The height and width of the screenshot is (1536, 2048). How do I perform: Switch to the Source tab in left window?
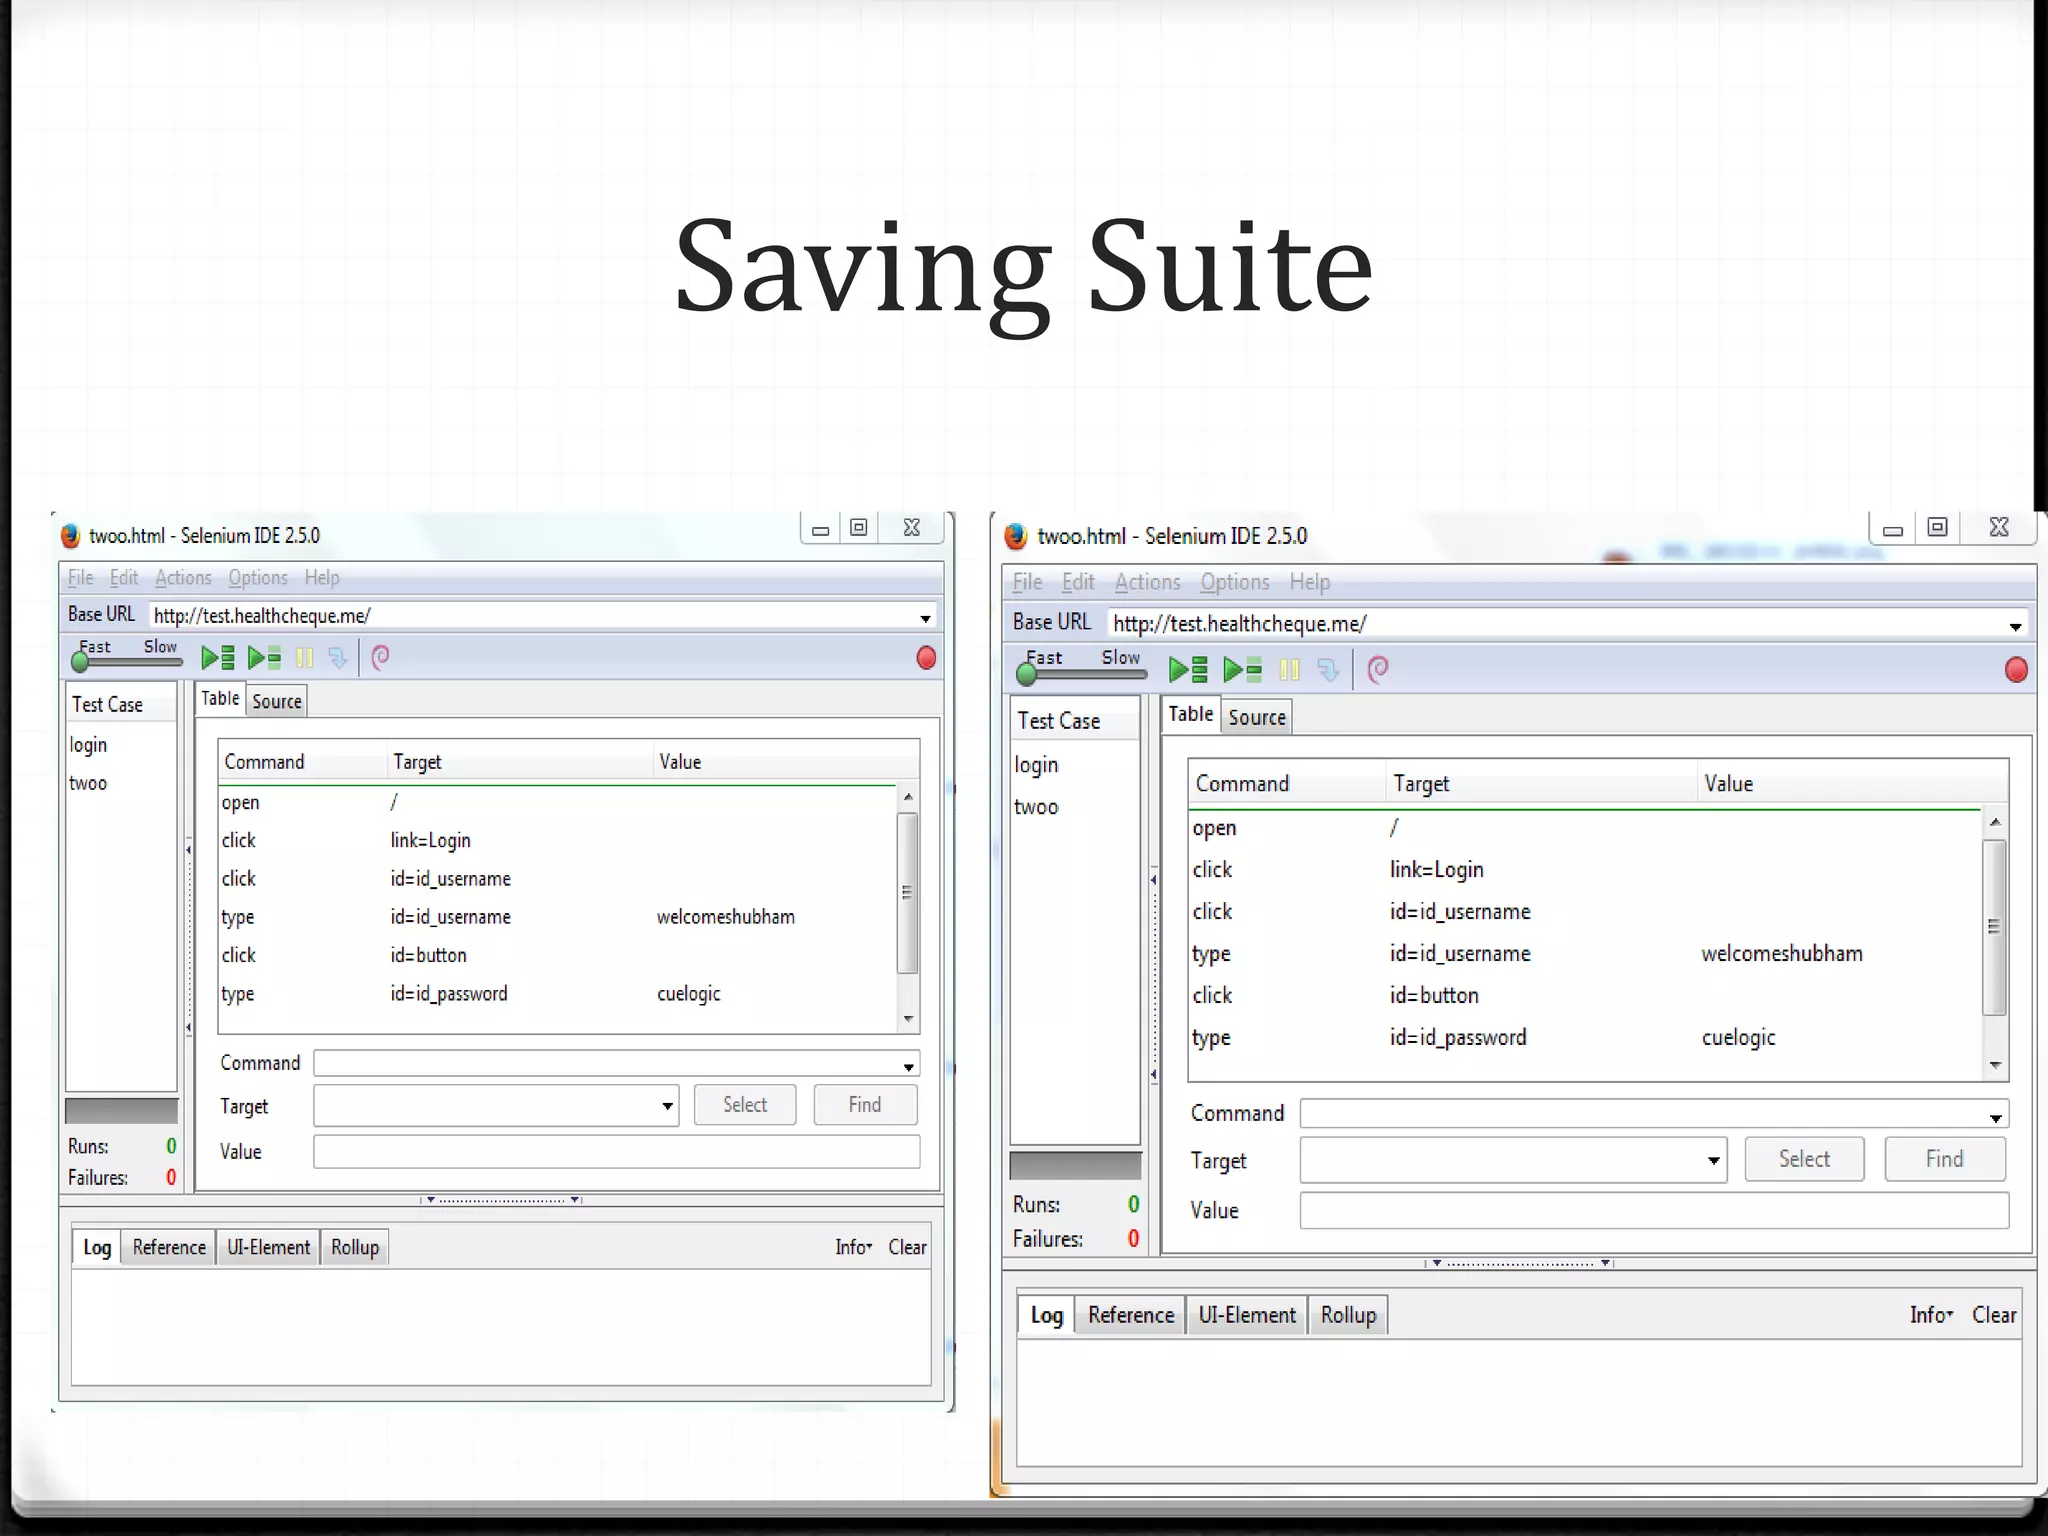277,701
